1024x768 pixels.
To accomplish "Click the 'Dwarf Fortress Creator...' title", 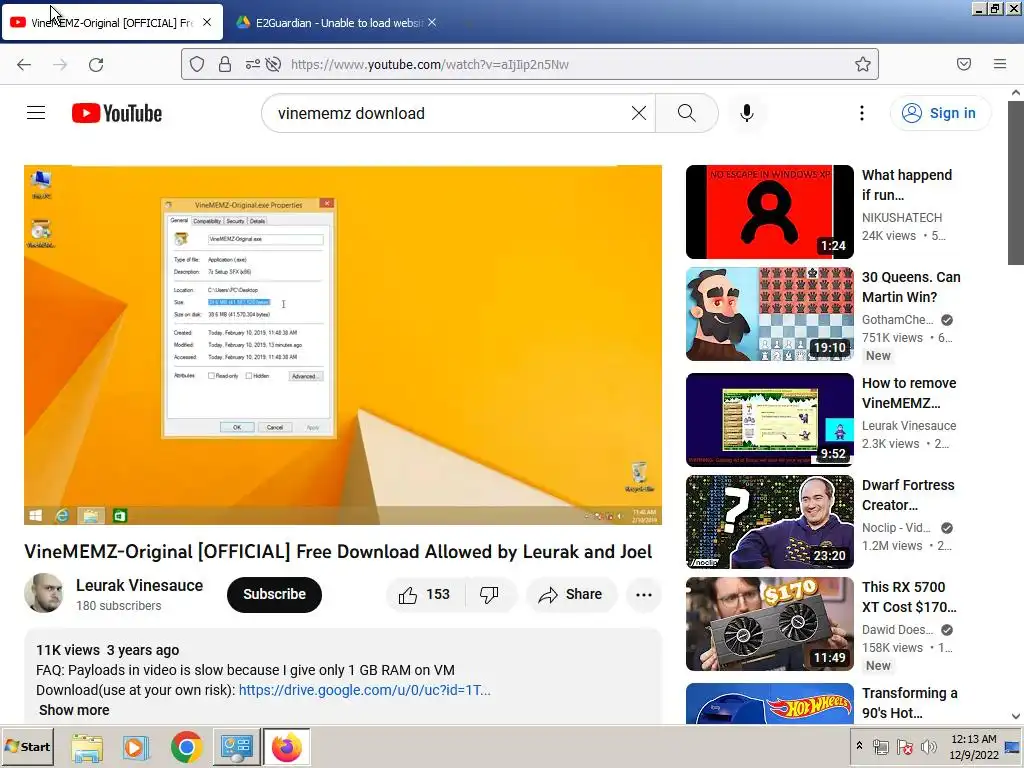I will 908,494.
